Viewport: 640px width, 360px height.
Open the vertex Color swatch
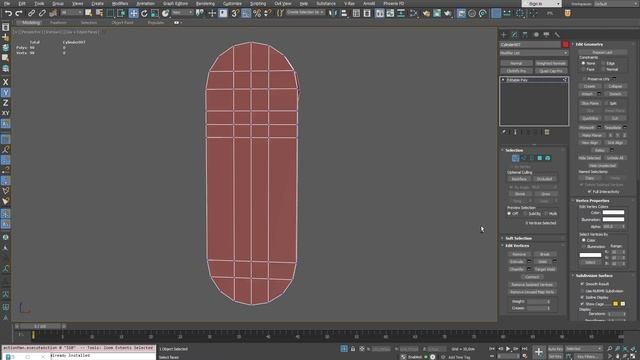(613, 212)
